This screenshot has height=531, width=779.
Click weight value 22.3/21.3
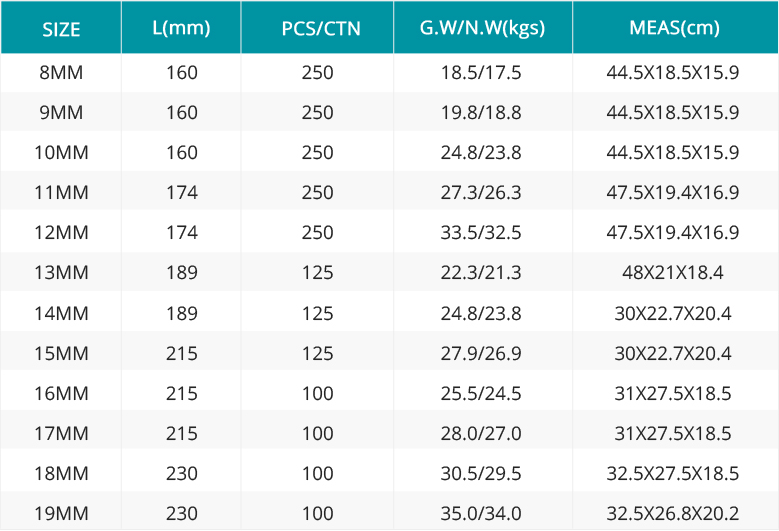coord(481,272)
